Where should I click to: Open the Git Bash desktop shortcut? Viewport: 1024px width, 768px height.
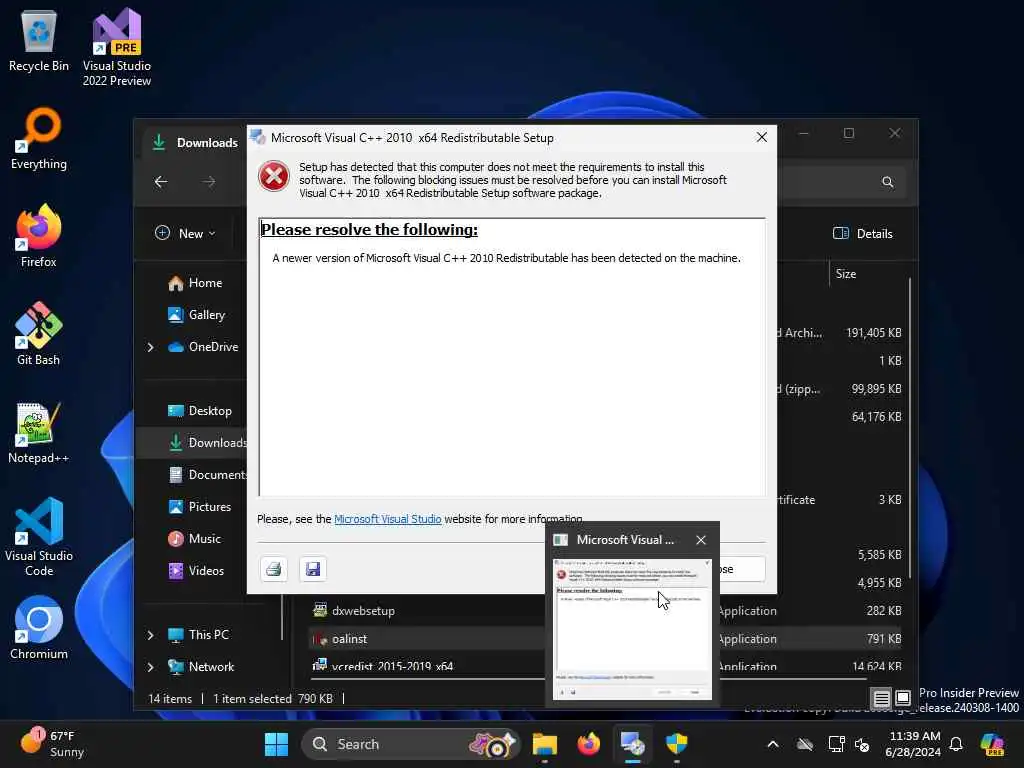39,334
